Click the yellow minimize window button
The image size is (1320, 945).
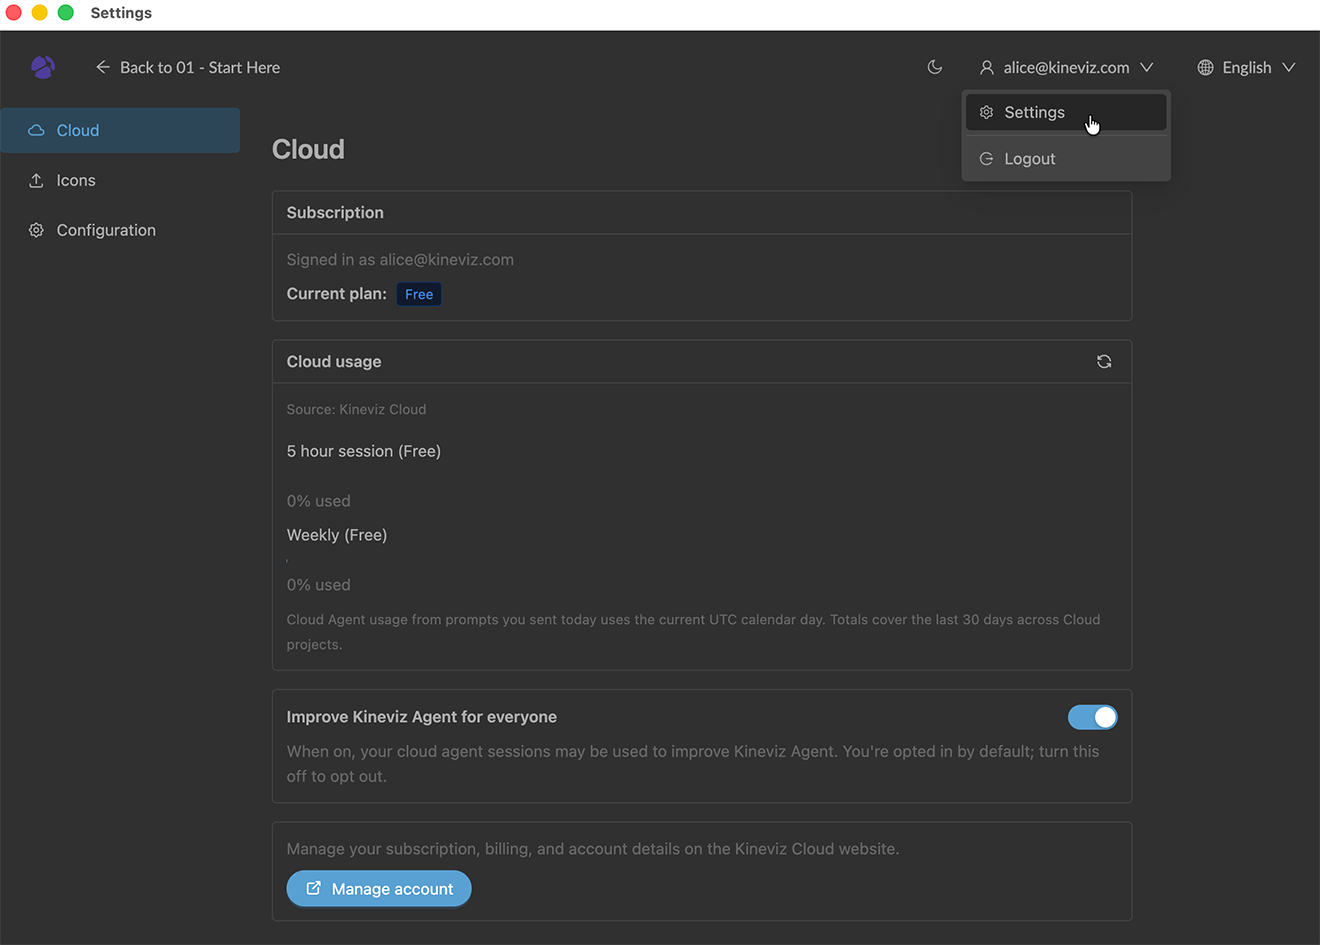pyautogui.click(x=40, y=13)
